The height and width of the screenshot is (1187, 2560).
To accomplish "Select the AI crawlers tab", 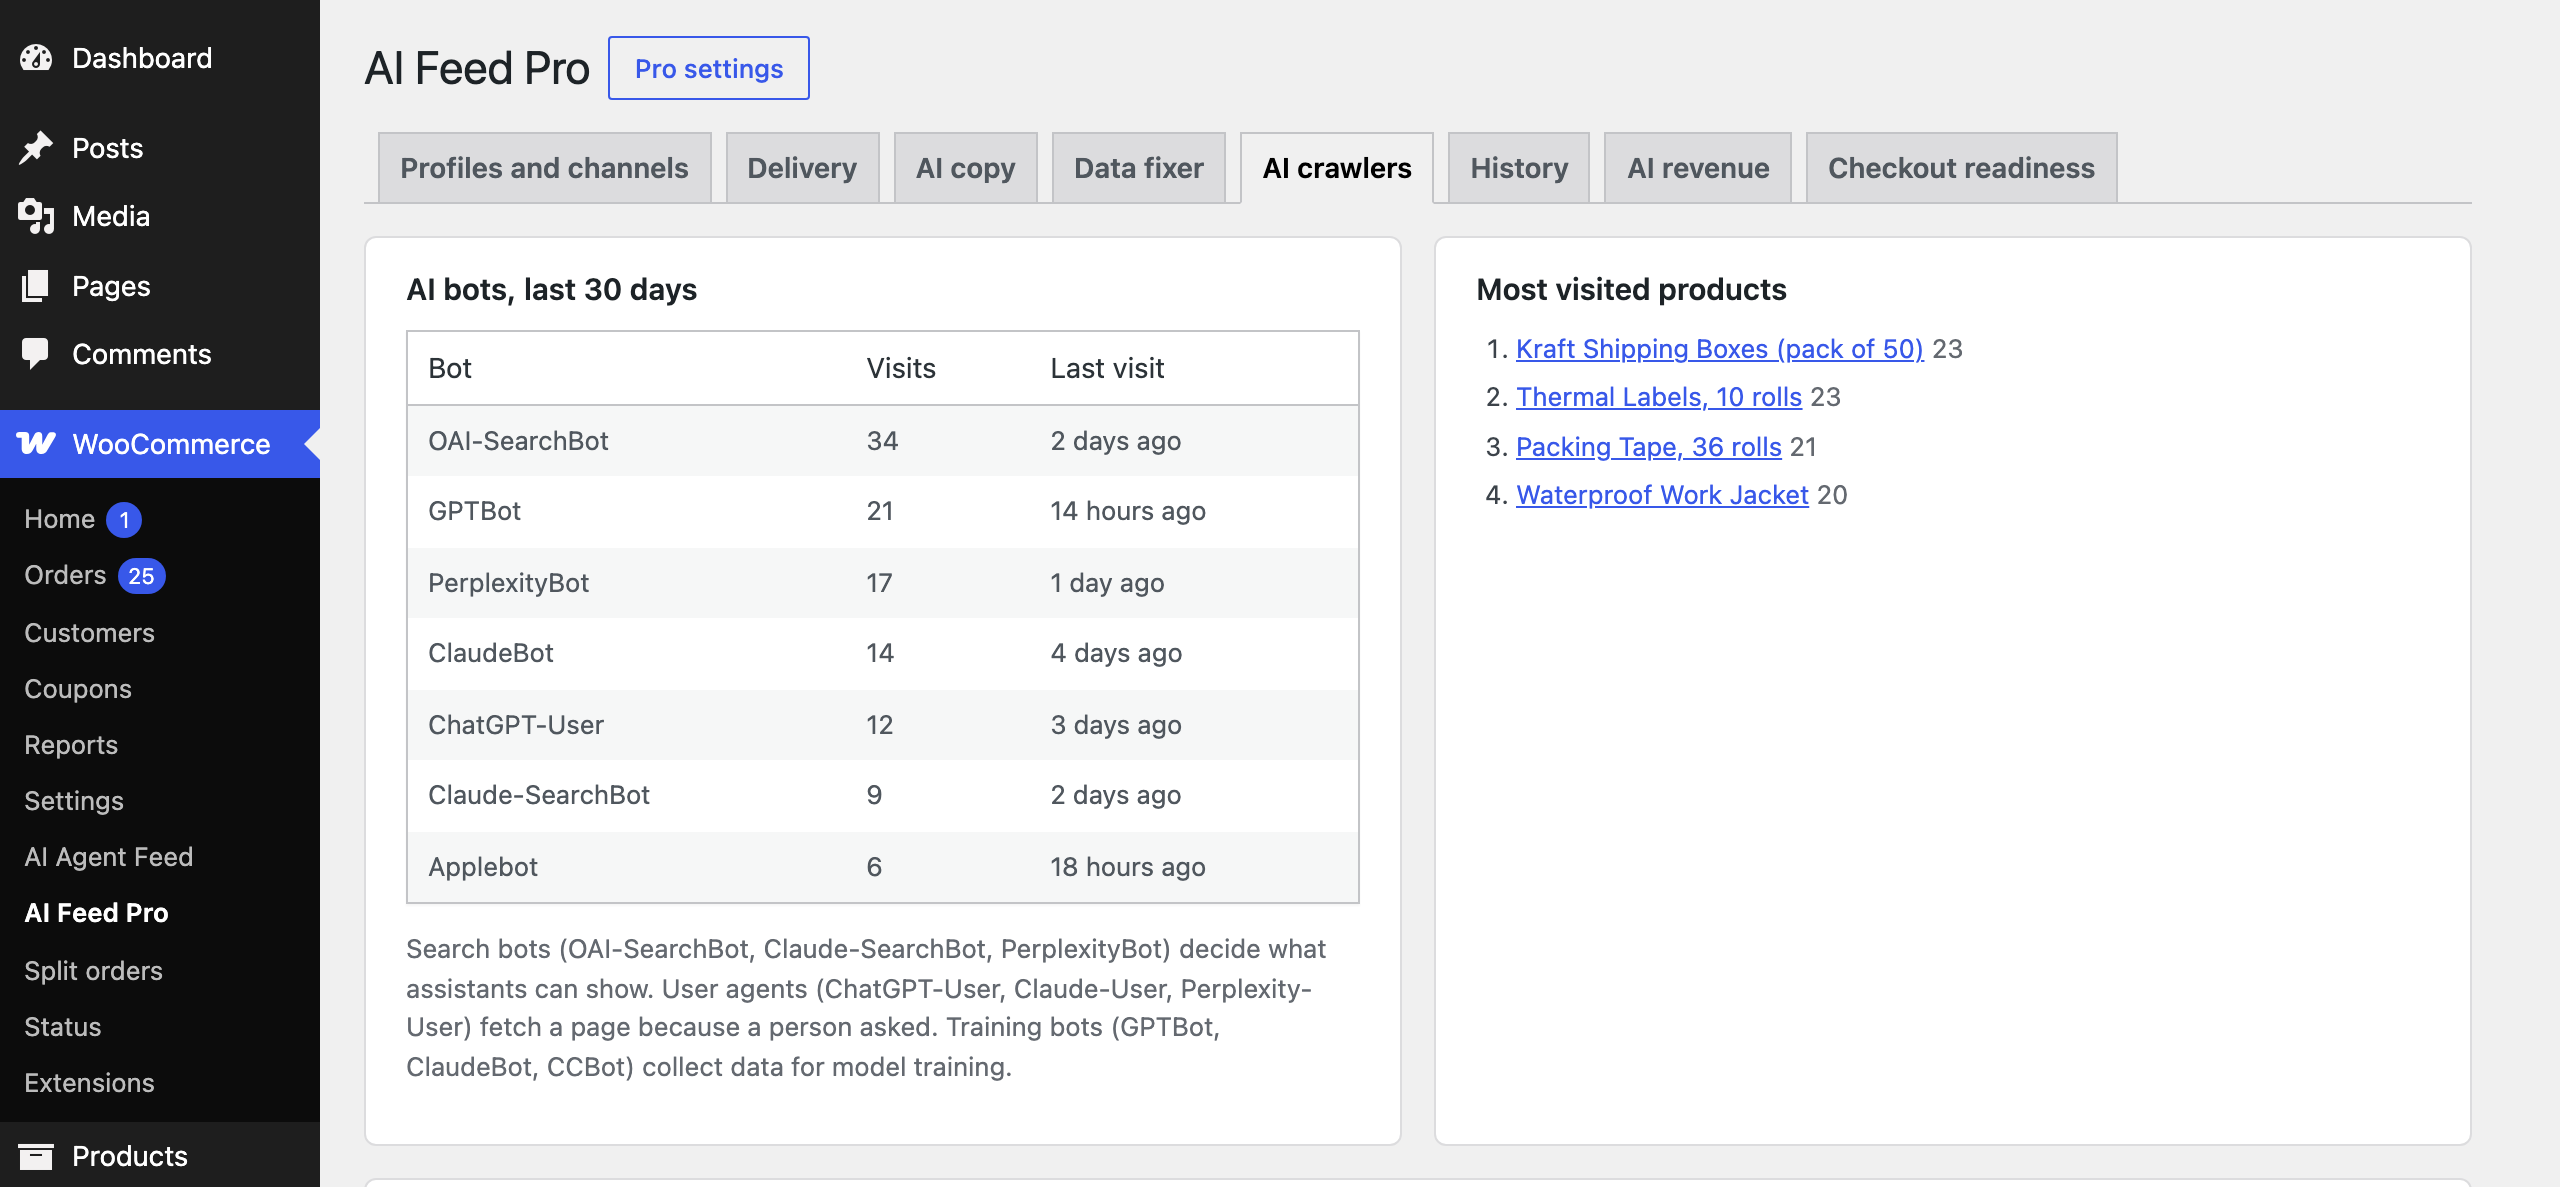I will (x=1337, y=168).
